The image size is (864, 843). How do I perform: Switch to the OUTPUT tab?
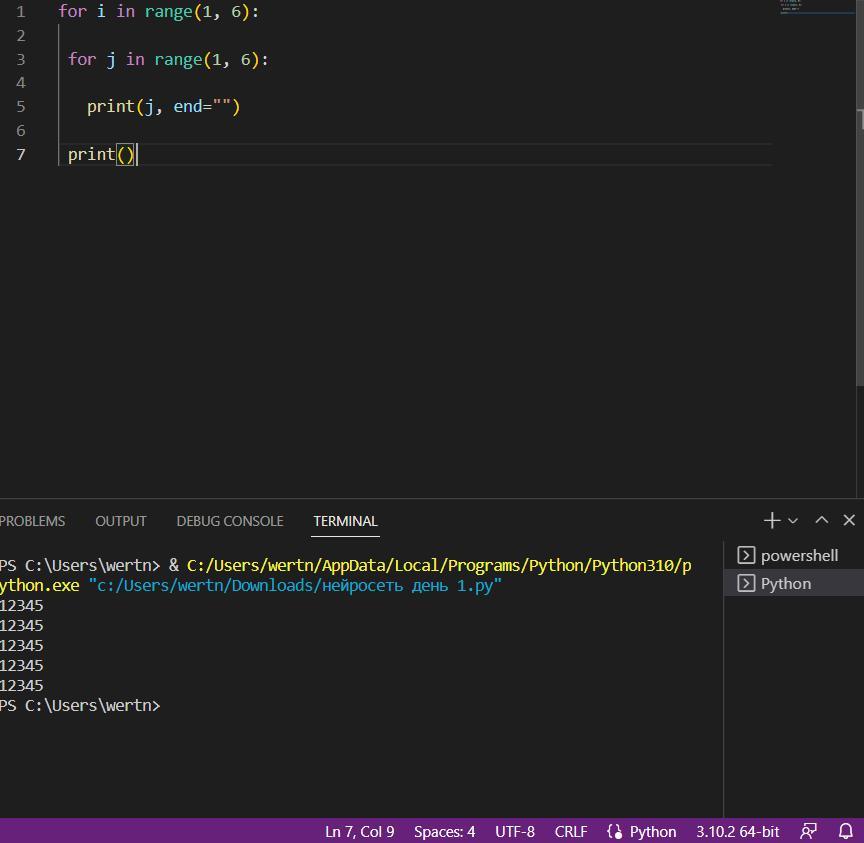120,521
